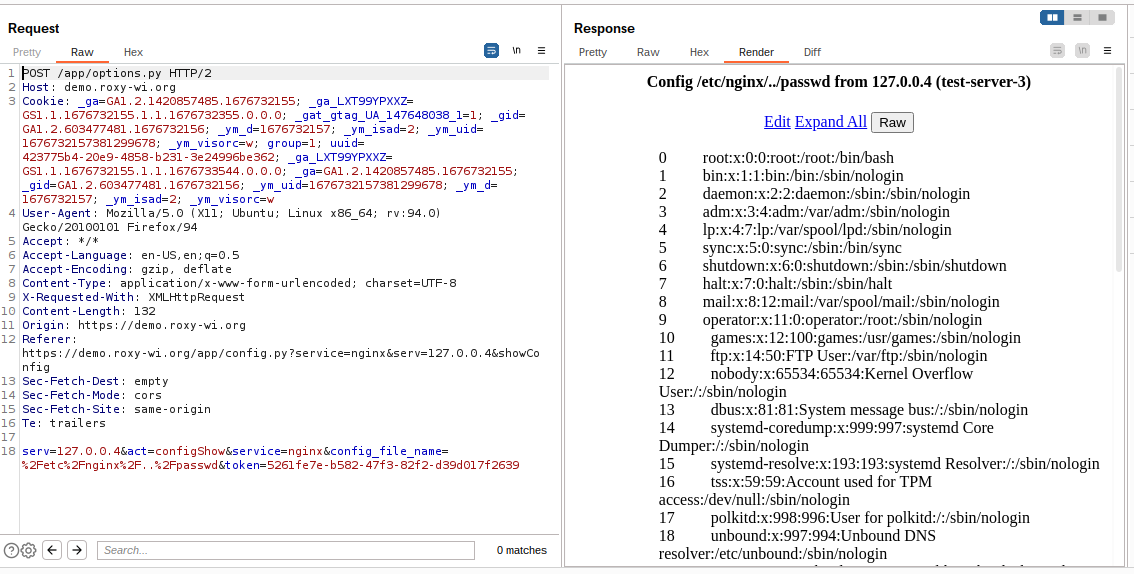Click the Sec-Fetch-Mode: cors line
This screenshot has width=1134, height=574.
[92, 395]
